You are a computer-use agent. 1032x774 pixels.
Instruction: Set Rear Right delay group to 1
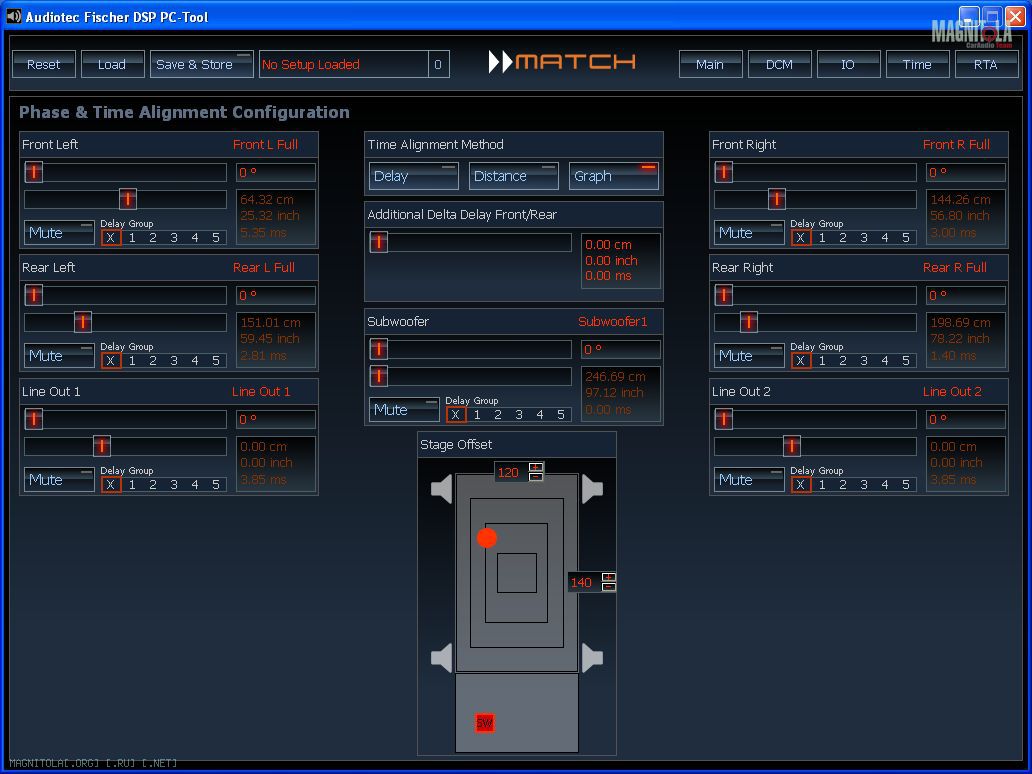(822, 361)
